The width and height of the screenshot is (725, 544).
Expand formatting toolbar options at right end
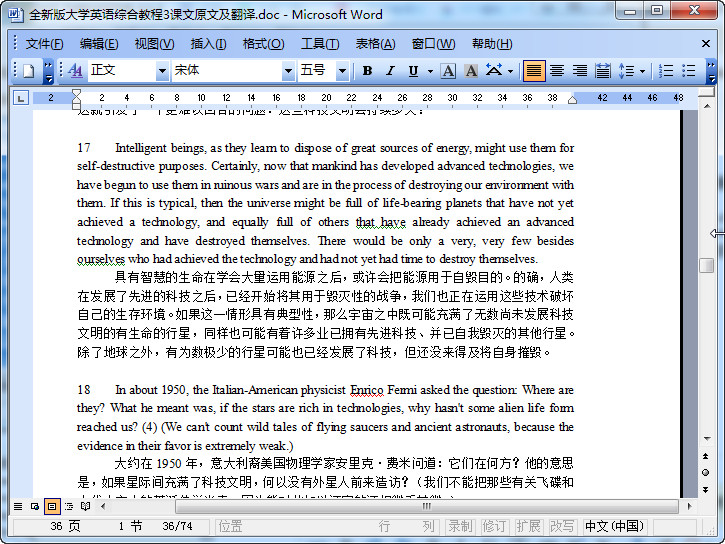[712, 71]
